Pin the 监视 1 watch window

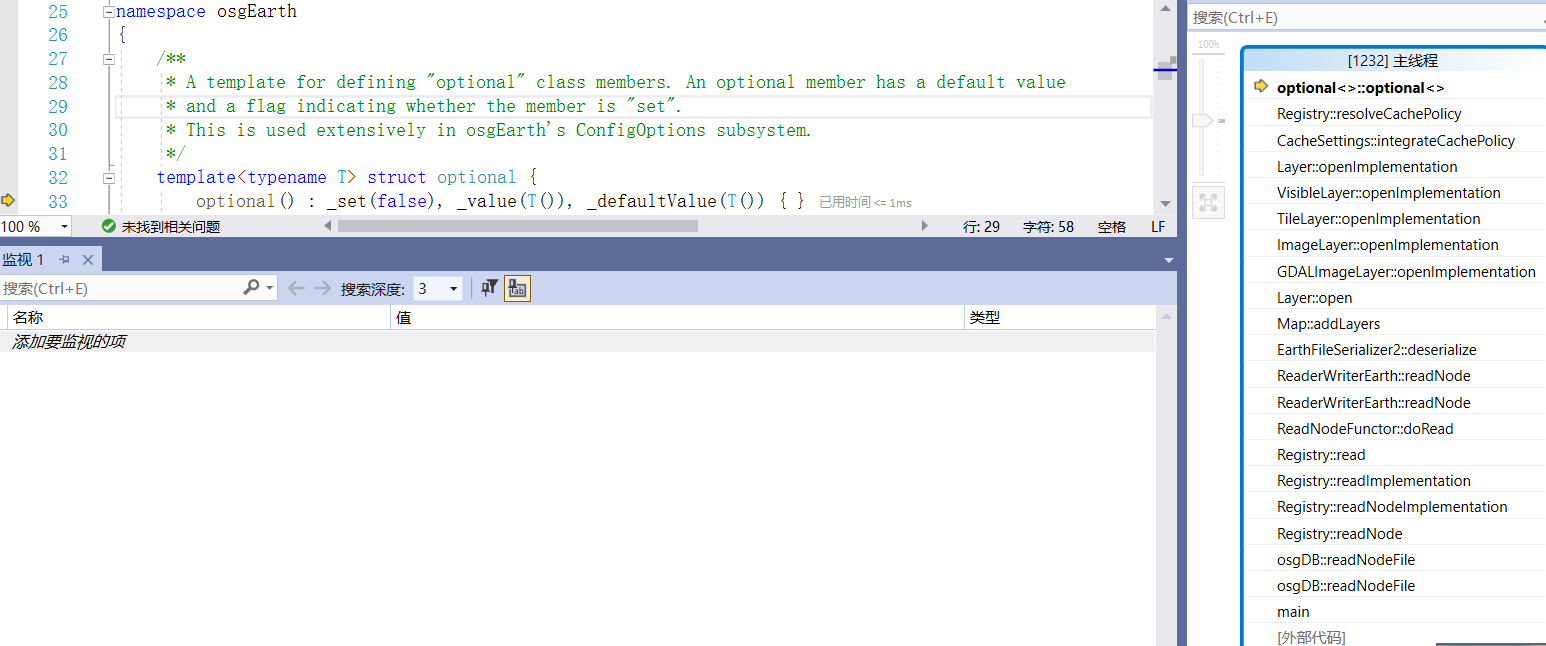[x=65, y=260]
